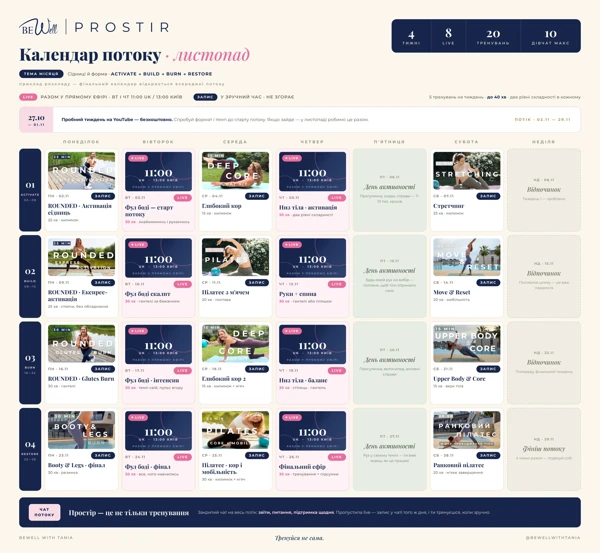Open the 11:00 live tile for 'Фул боді скалпт'
The height and width of the screenshot is (553, 600).
(158, 258)
